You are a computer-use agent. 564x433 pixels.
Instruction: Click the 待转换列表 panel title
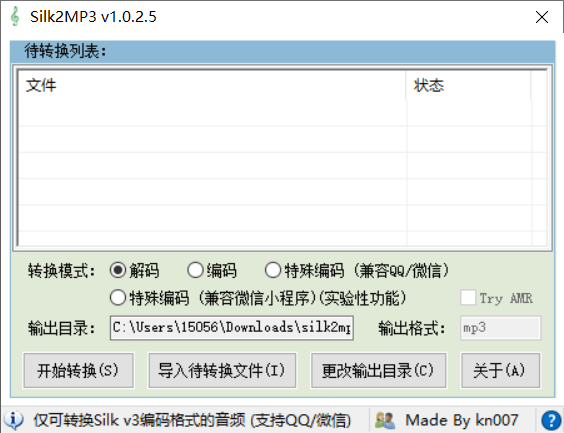[x=65, y=51]
